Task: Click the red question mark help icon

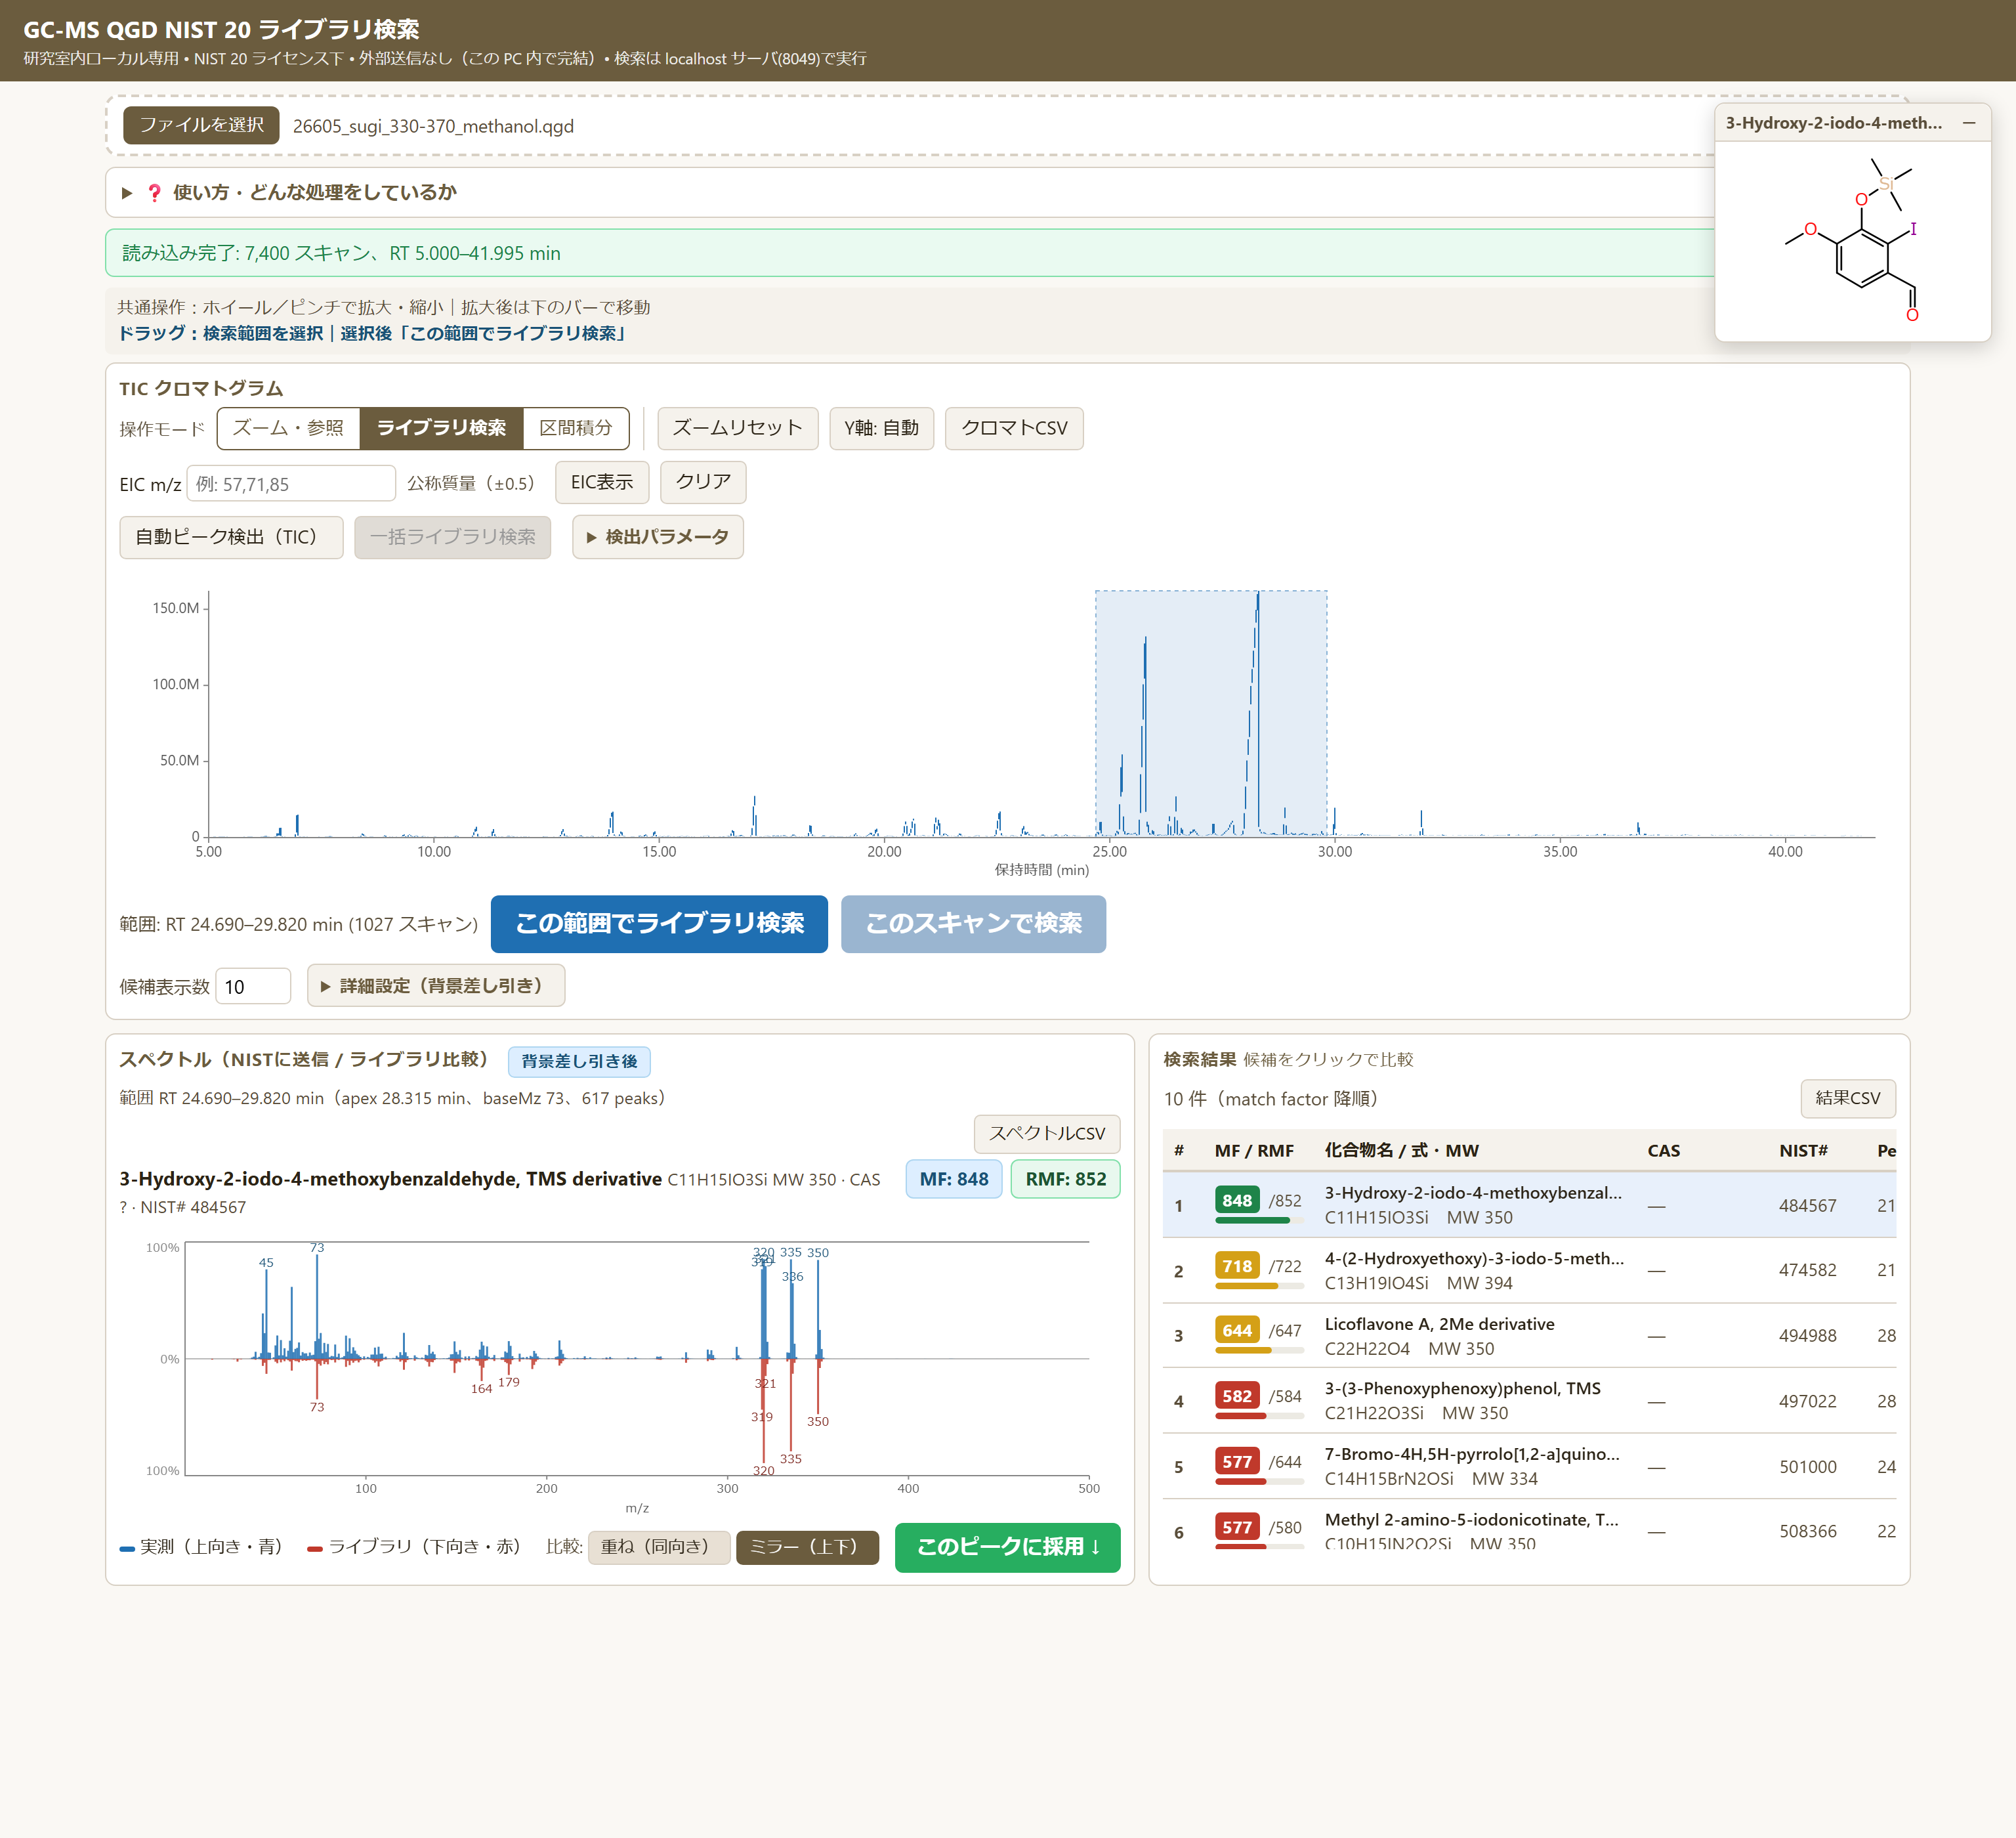Action: (x=154, y=193)
